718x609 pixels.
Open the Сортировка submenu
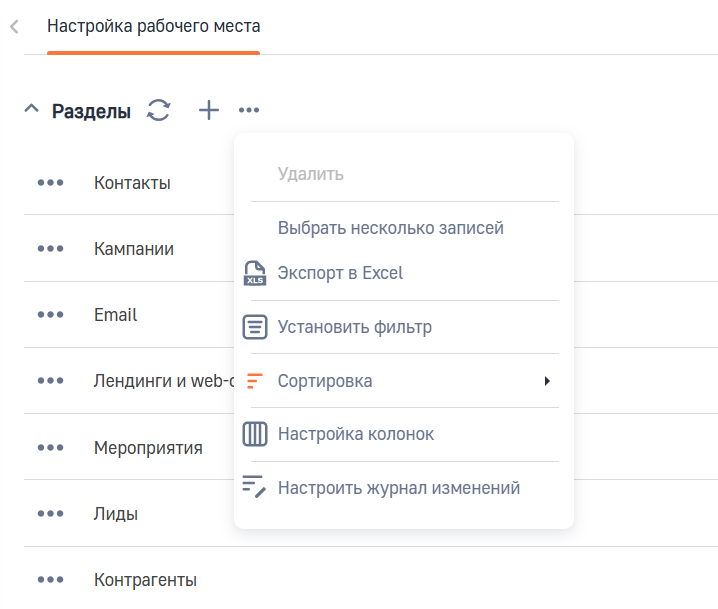404,381
